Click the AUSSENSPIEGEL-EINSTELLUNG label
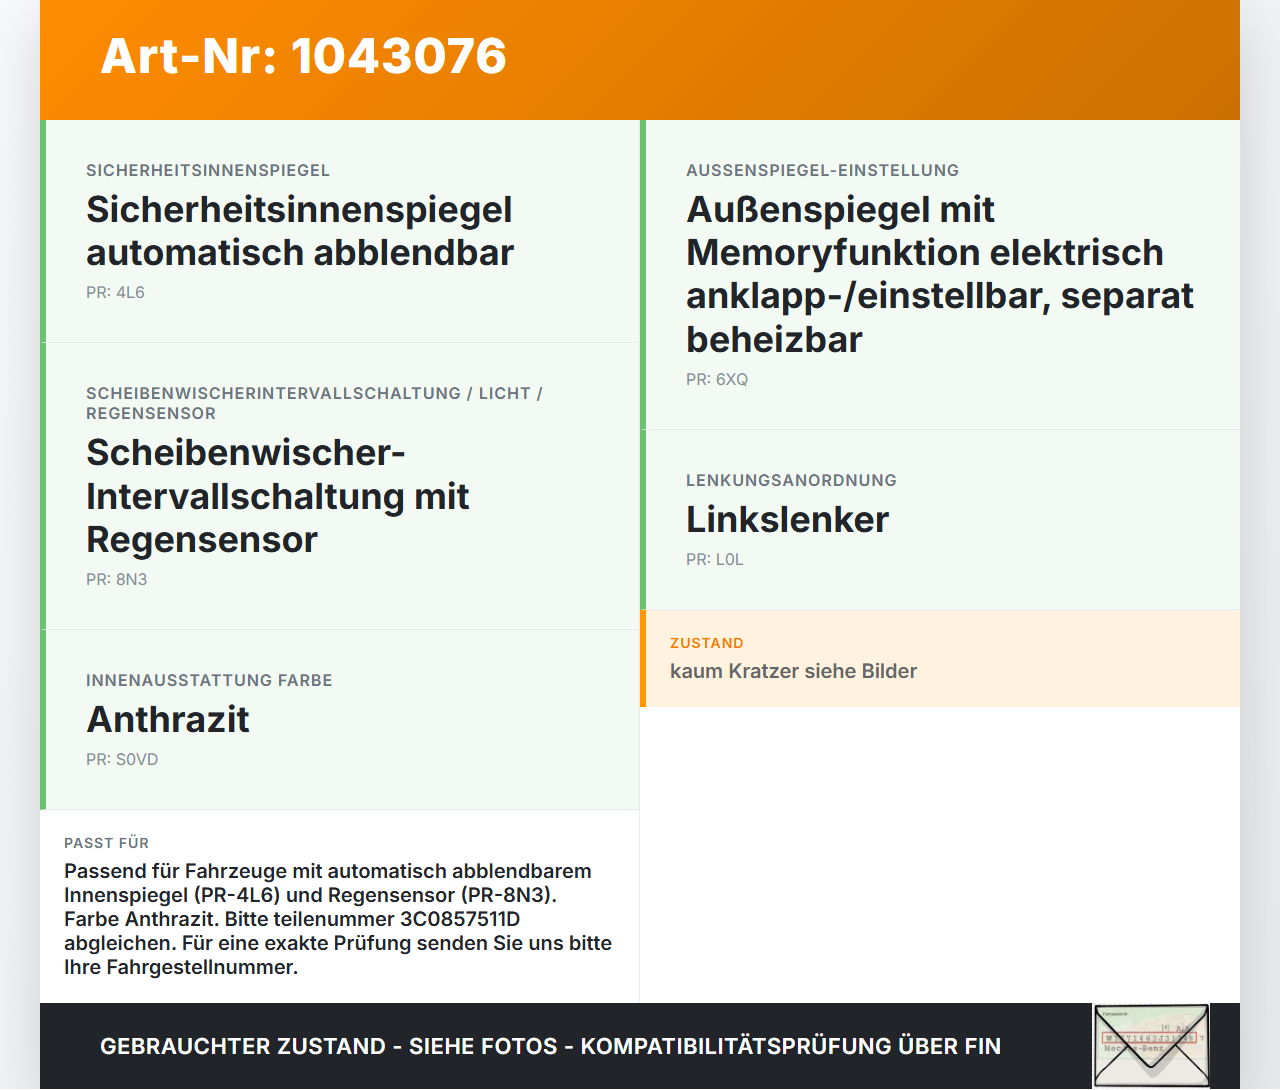The image size is (1280, 1090). click(x=822, y=170)
